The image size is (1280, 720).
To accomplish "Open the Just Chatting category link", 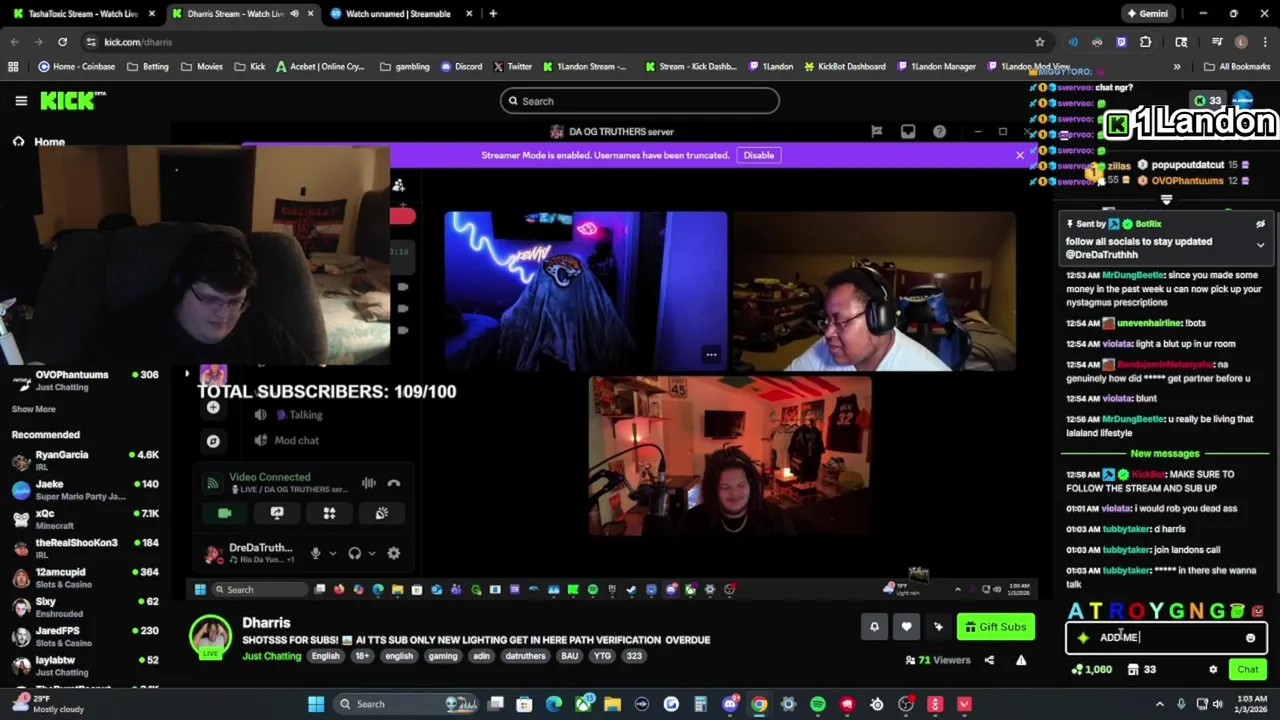I will [x=271, y=656].
